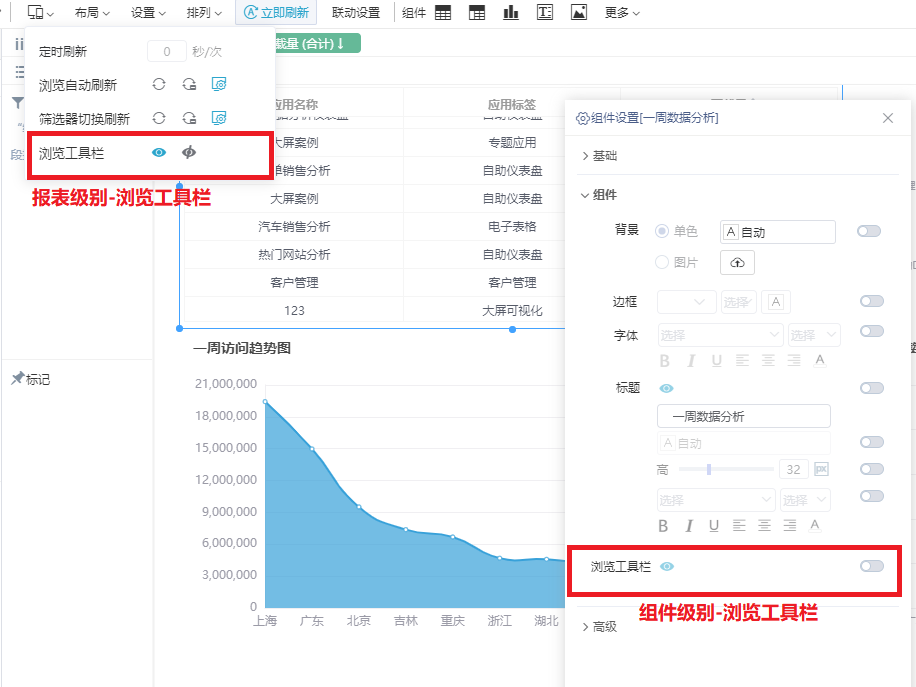The image size is (916, 687).
Task: Apply italic in 字体 row
Action: click(x=691, y=361)
